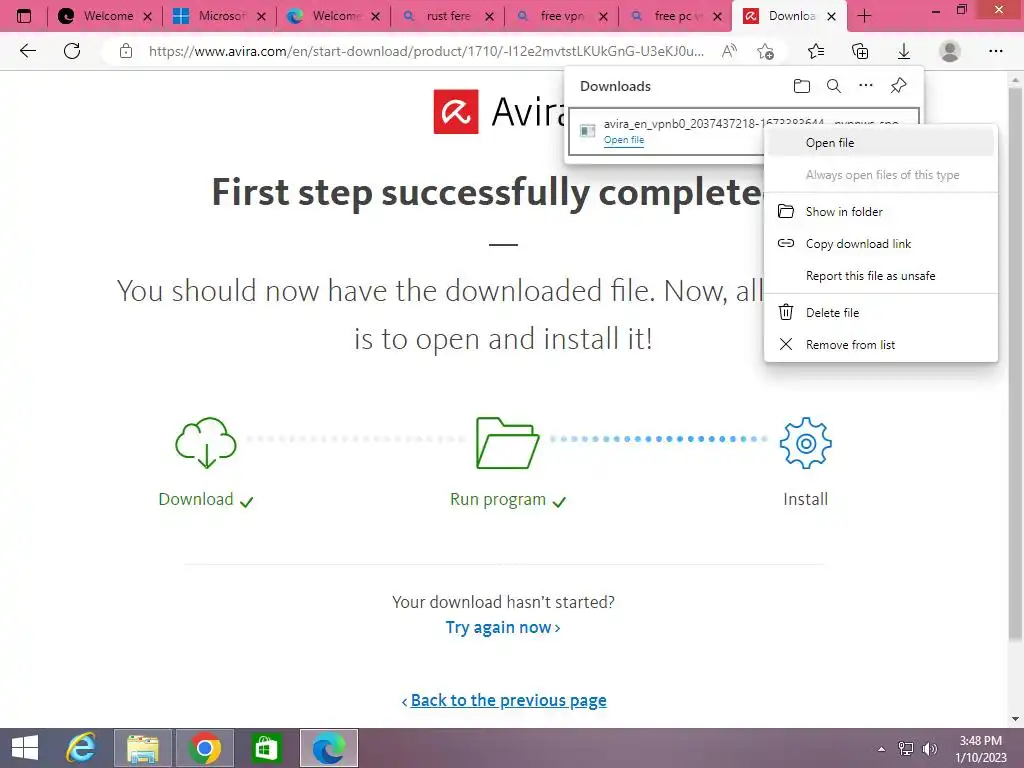This screenshot has width=1024, height=768.
Task: Select Copy download link
Action: [880, 244]
